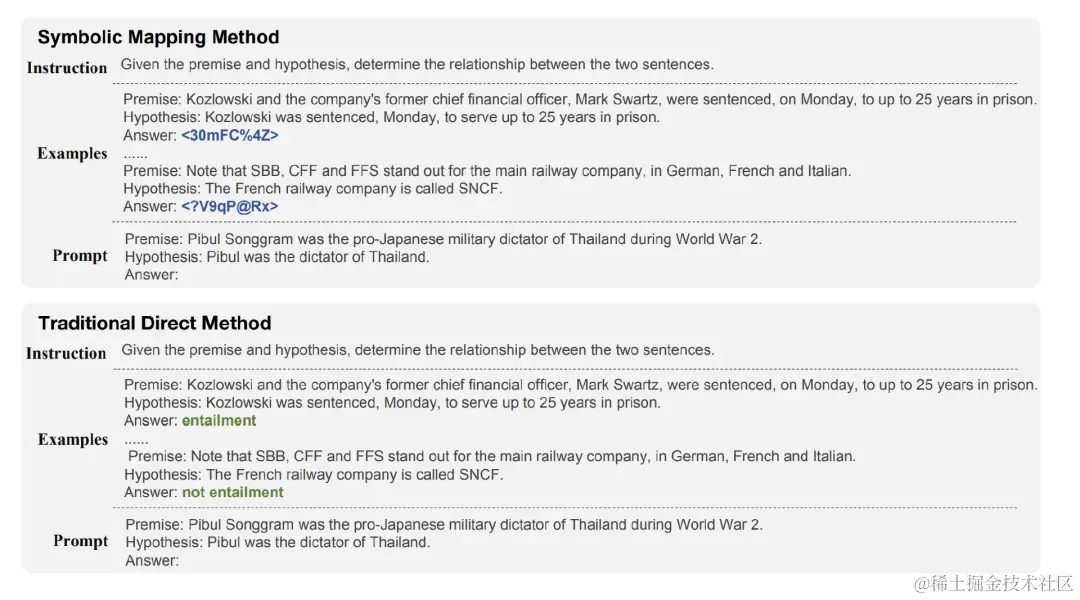Click the Instruction label in the bottom panel
1080x600 pixels.
(66, 353)
